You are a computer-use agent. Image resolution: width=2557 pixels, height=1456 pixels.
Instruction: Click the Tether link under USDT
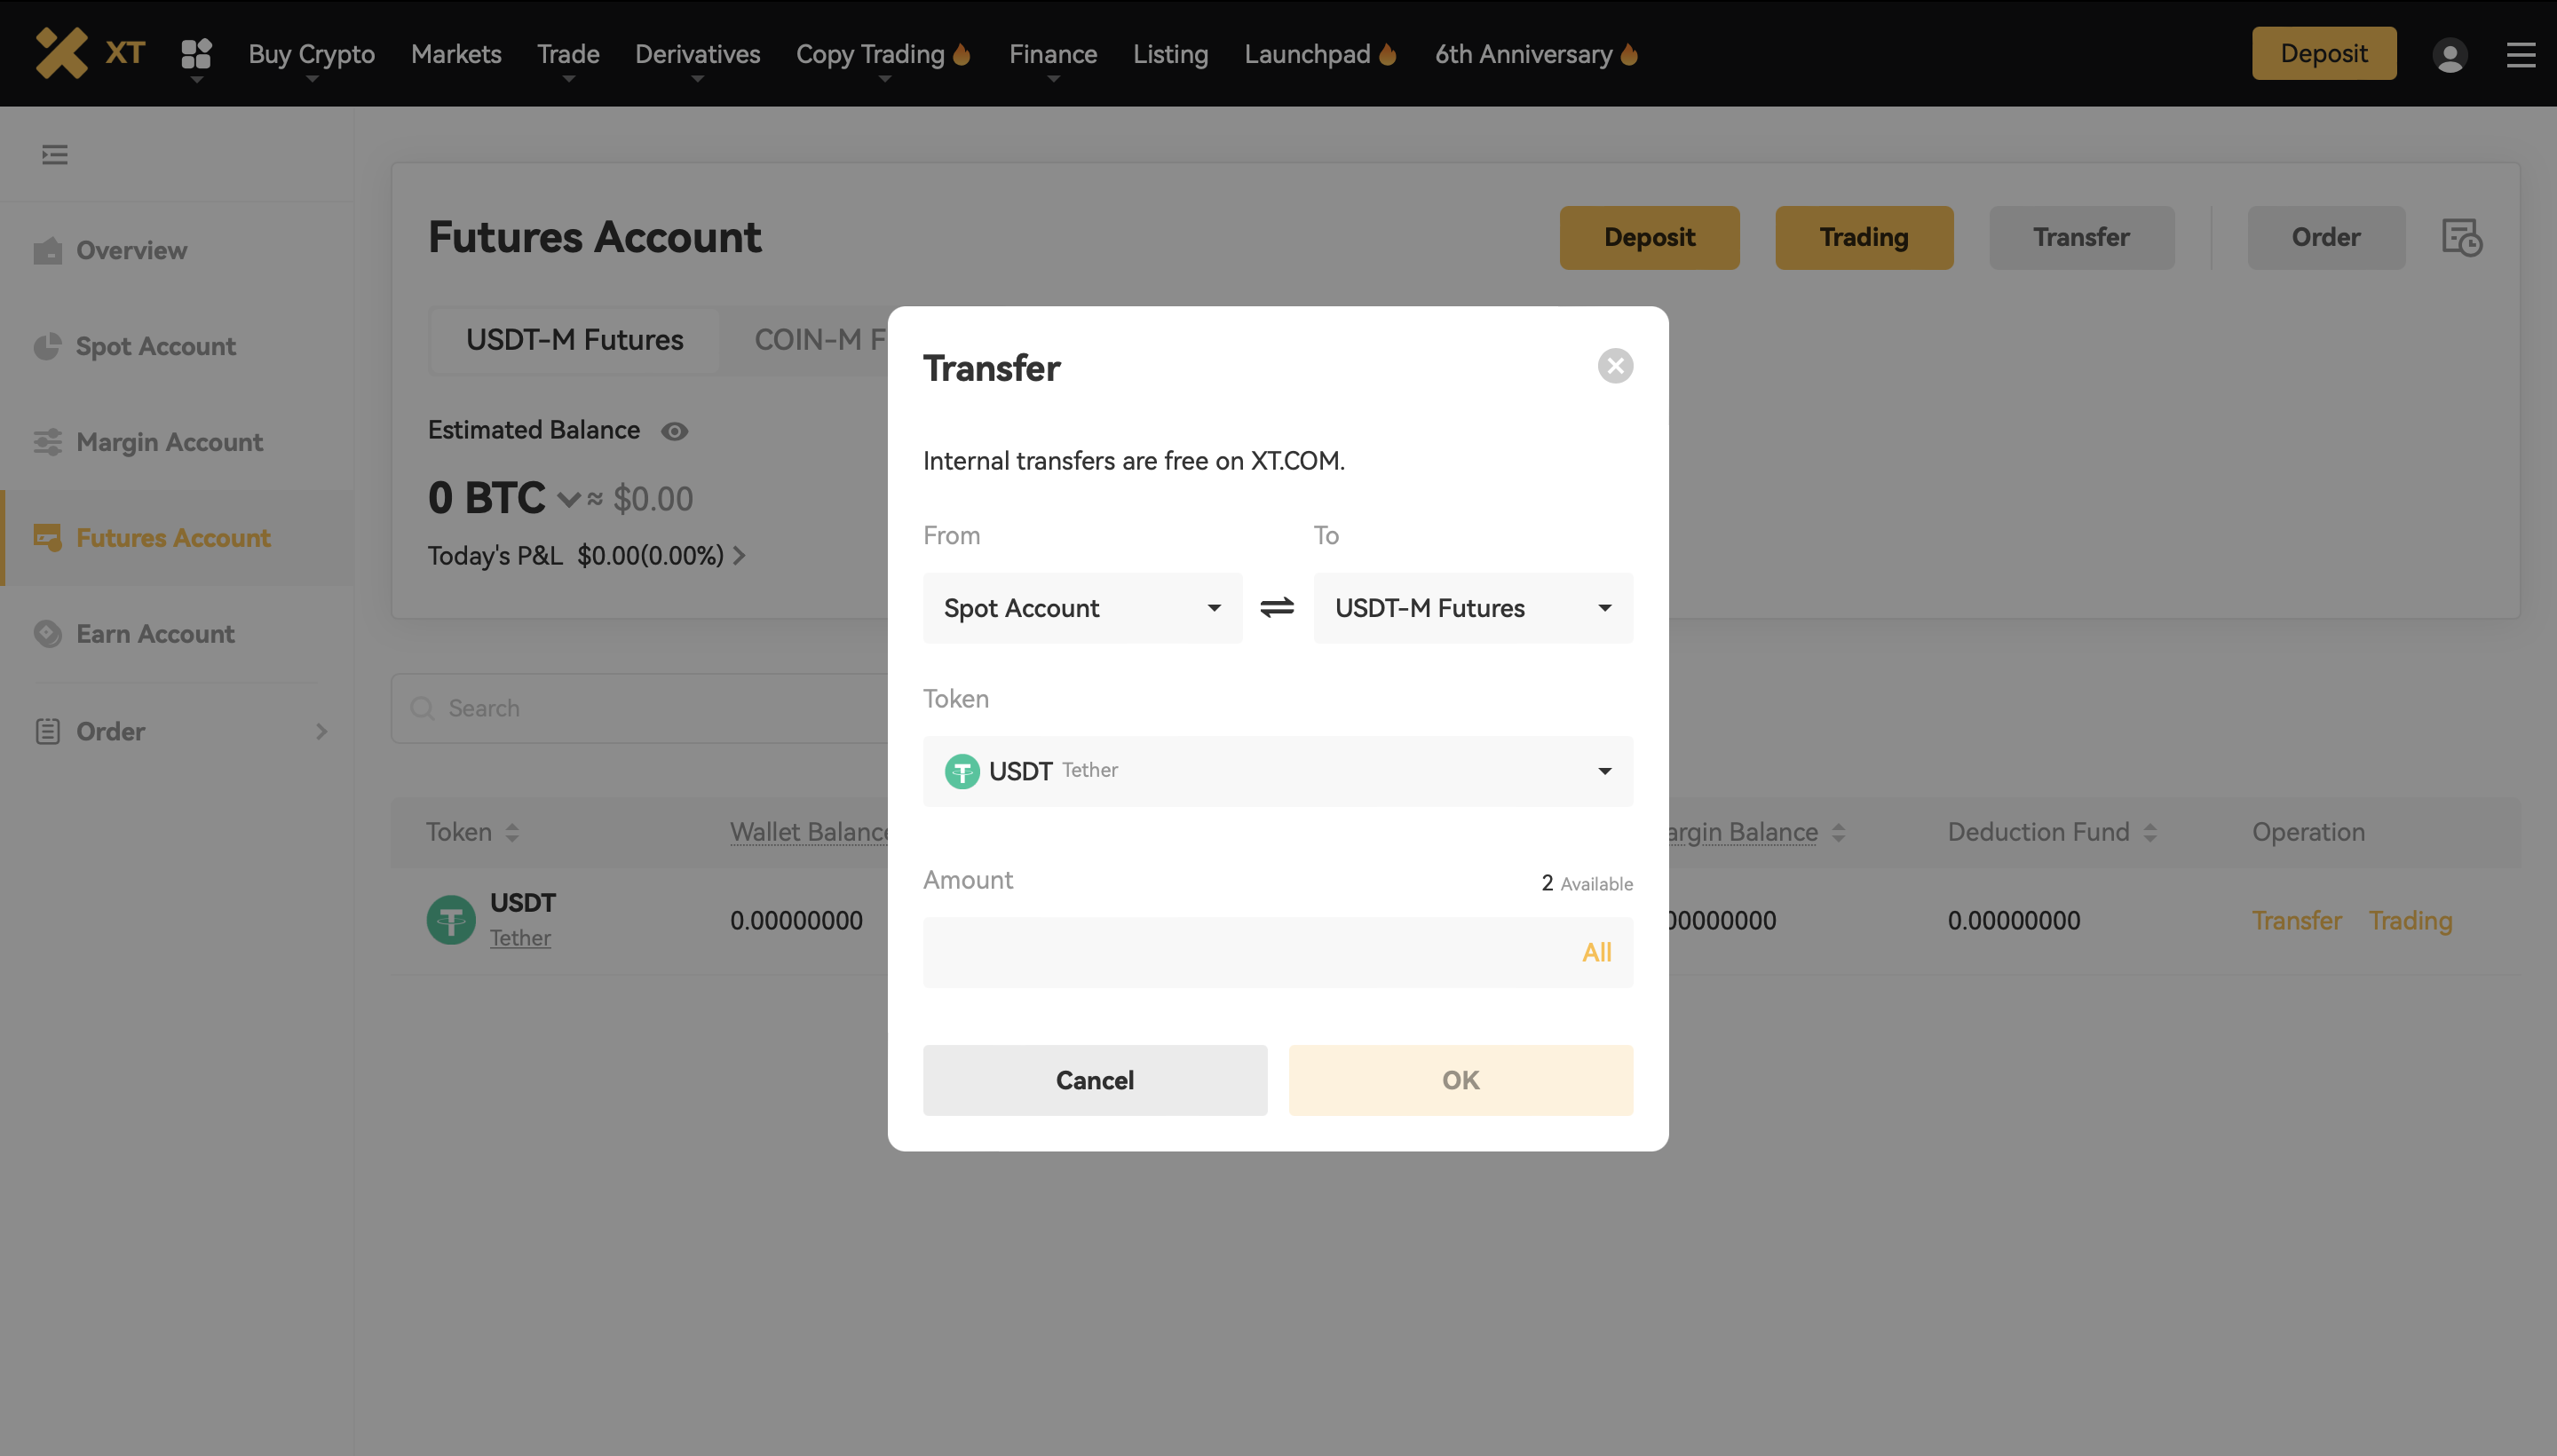[520, 938]
